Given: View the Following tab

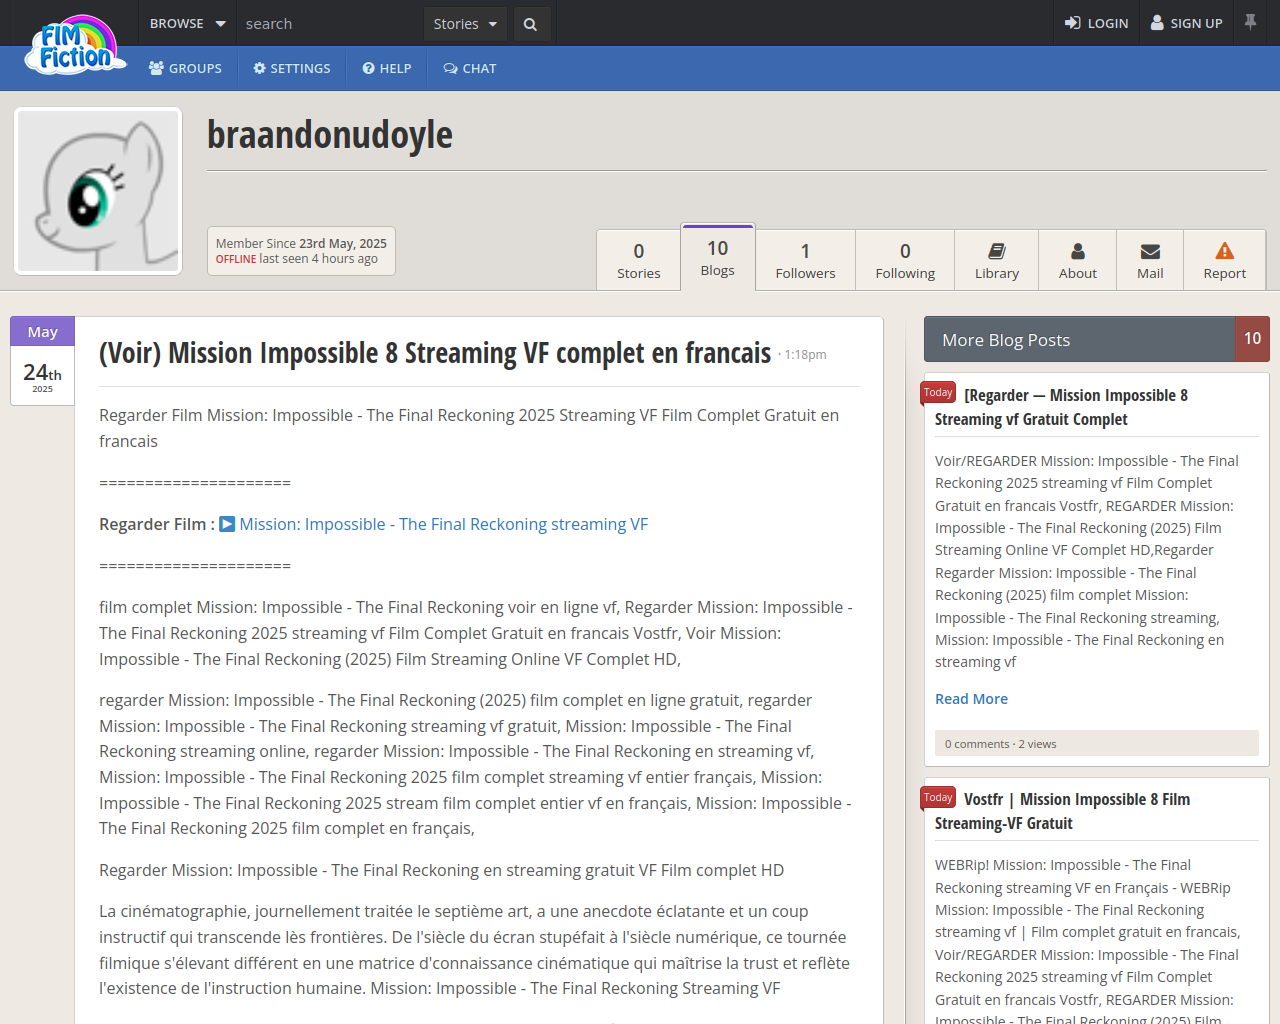Looking at the screenshot, I should pyautogui.click(x=905, y=260).
